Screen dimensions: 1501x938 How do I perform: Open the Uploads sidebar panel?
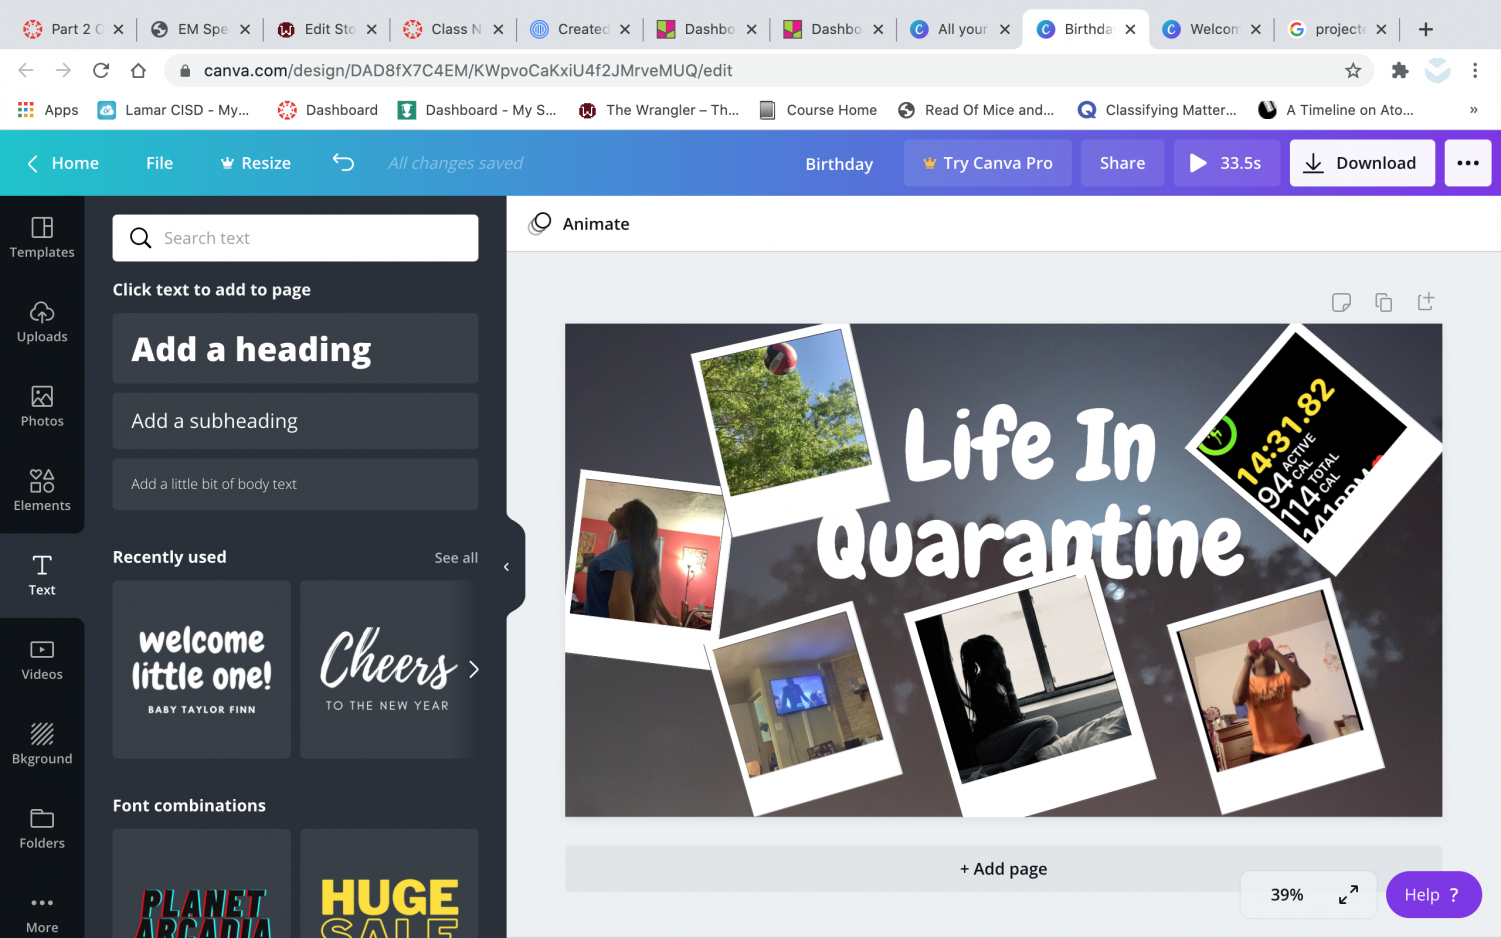tap(42, 322)
